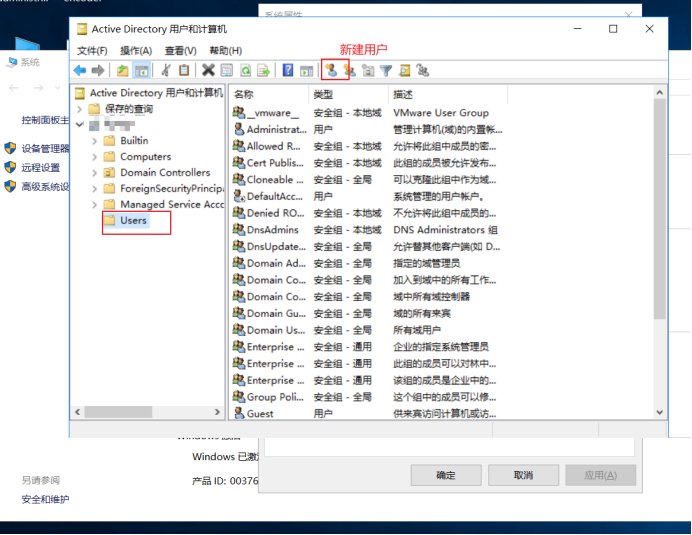Click the Export list toolbar icon
Viewport: 692px width, 535px height.
(263, 70)
